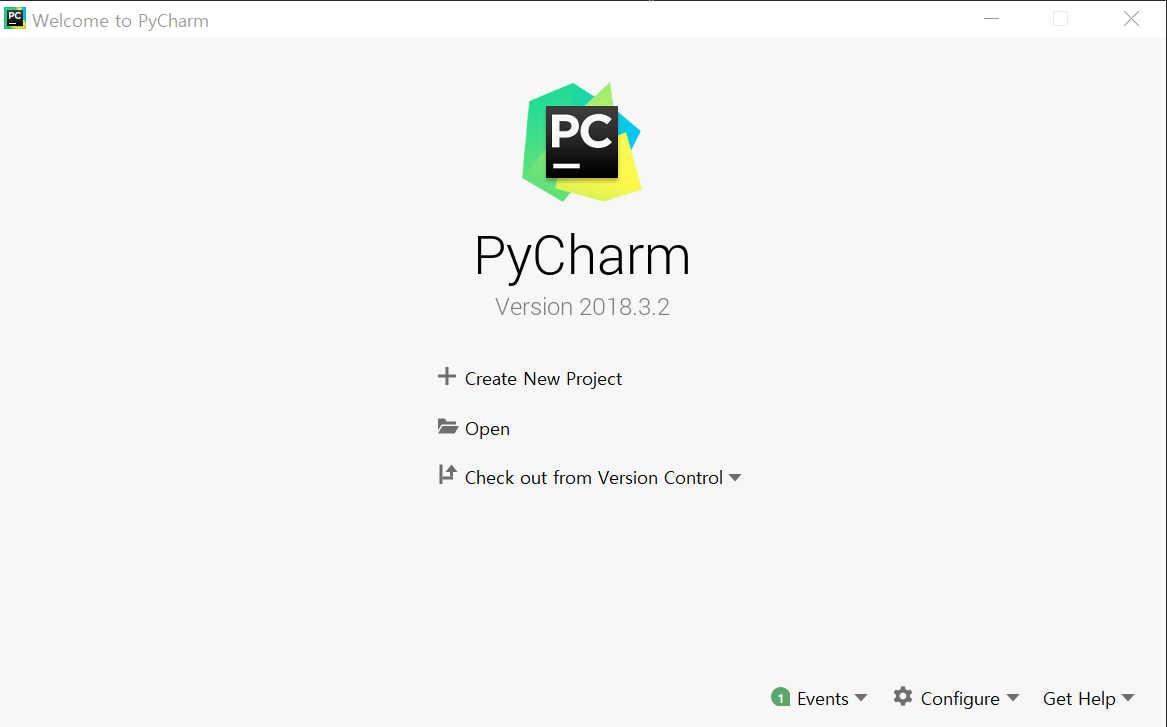Click the green Events notification badge
The image size is (1167, 727).
tap(781, 697)
